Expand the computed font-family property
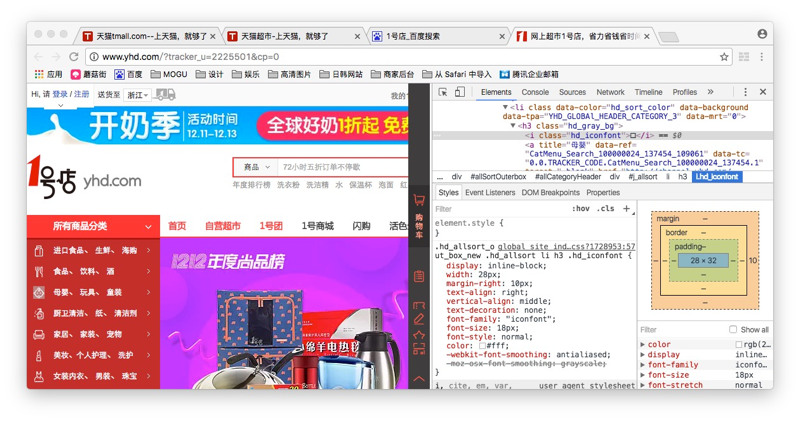This screenshot has width=800, height=421. pos(643,365)
